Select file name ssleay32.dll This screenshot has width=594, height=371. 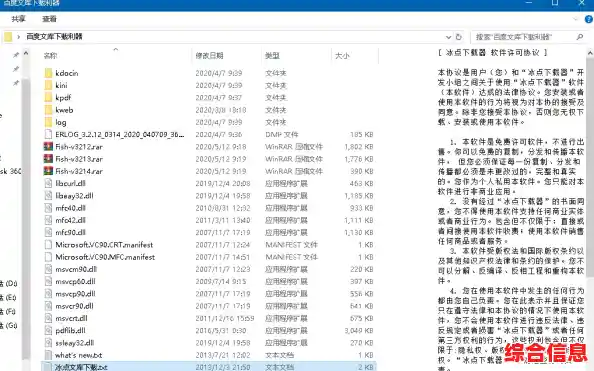click(x=75, y=343)
